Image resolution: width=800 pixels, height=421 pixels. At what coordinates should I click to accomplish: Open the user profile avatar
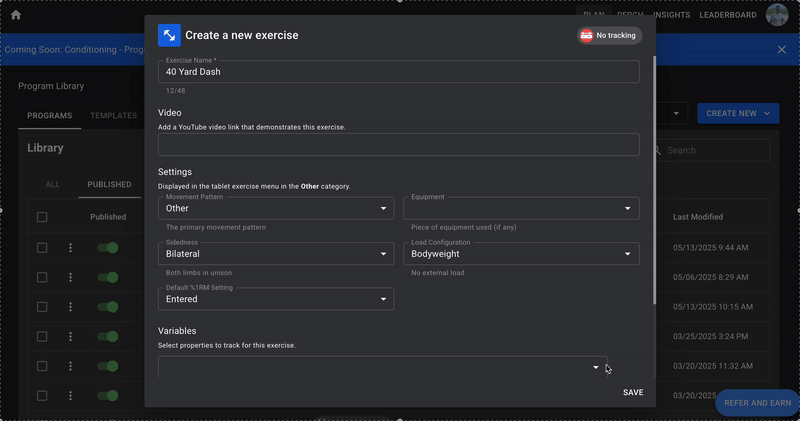pos(777,15)
